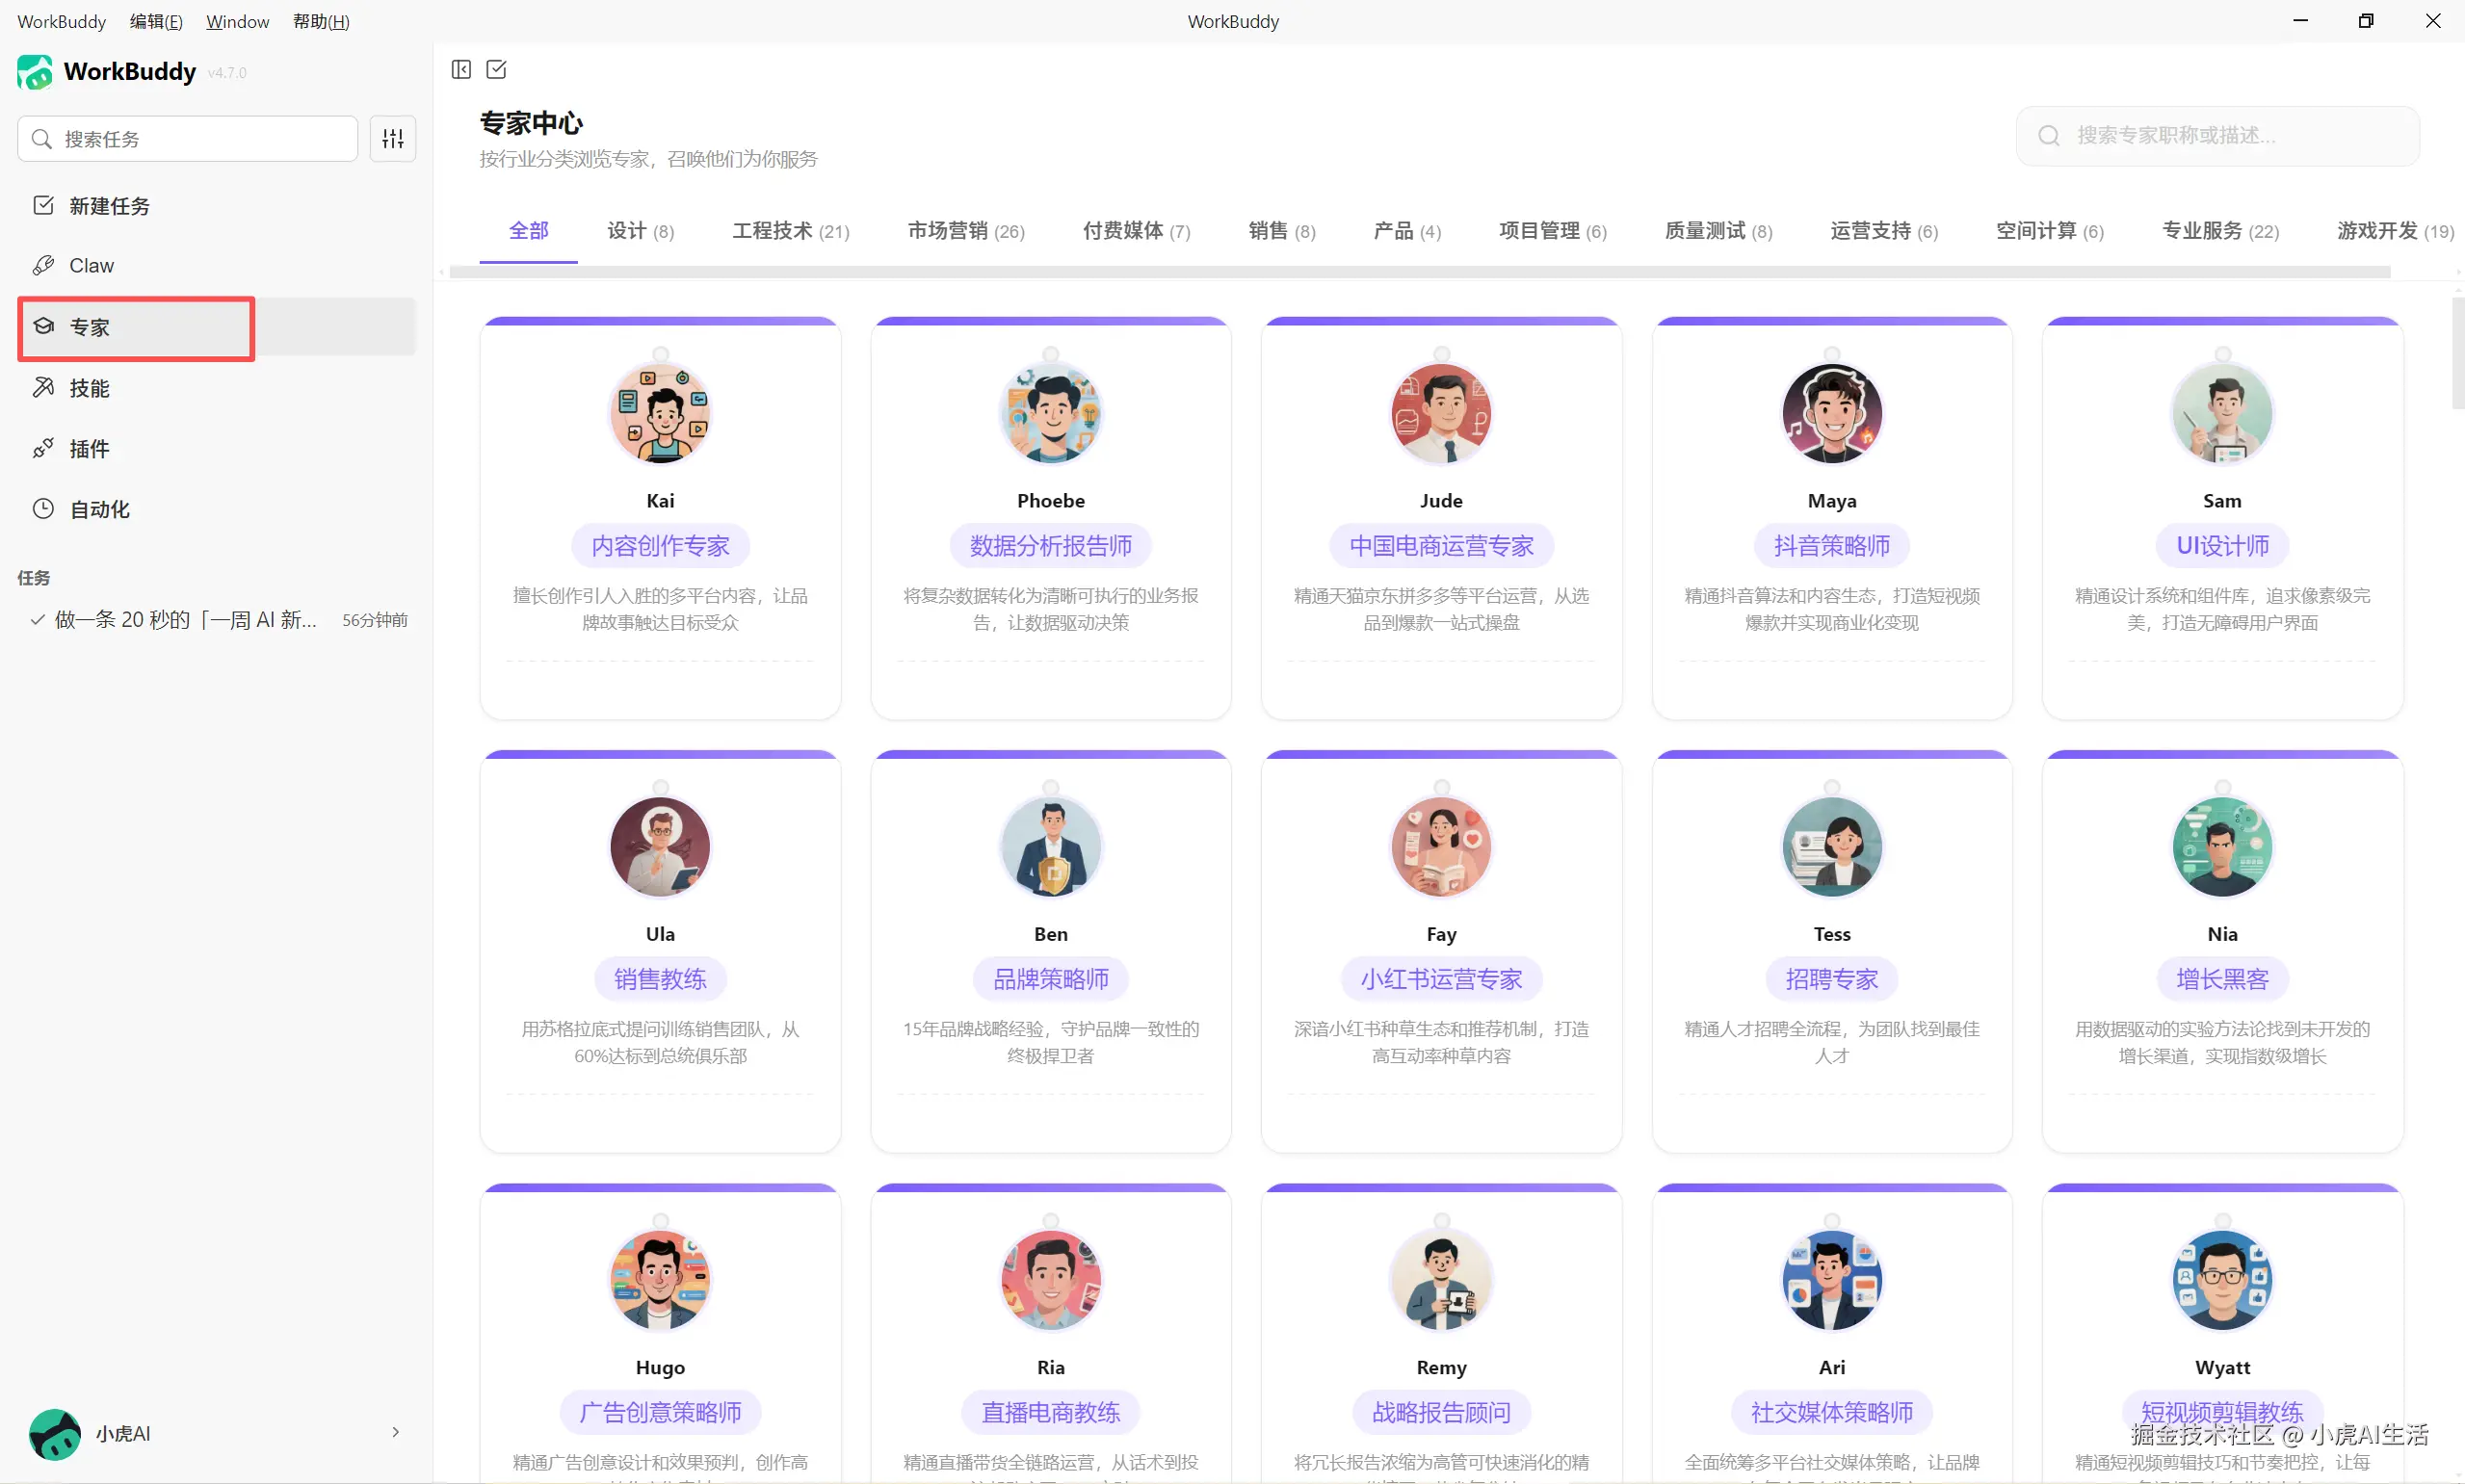Go to 技能 skills page
Viewport: 2465px width, 1484px height.
(89, 388)
